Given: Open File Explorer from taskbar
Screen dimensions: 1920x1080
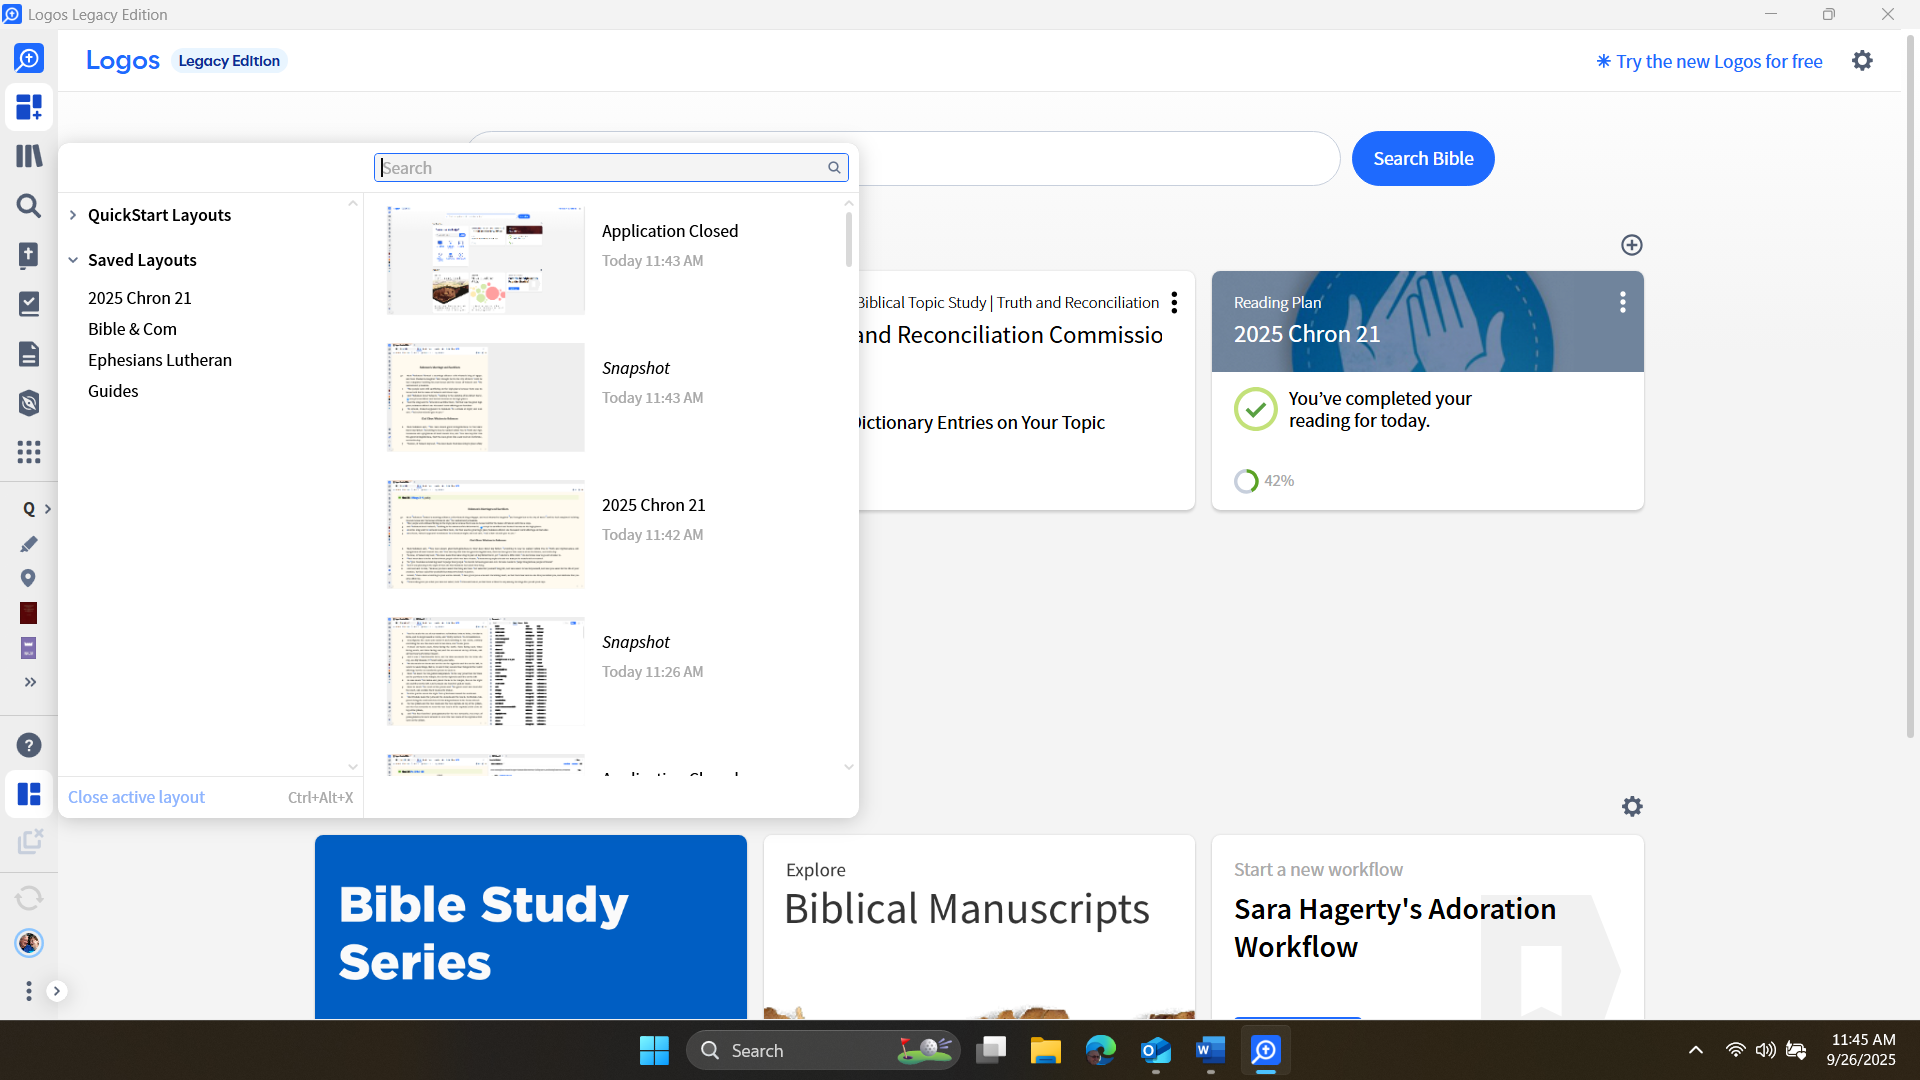Looking at the screenshot, I should (1046, 1050).
